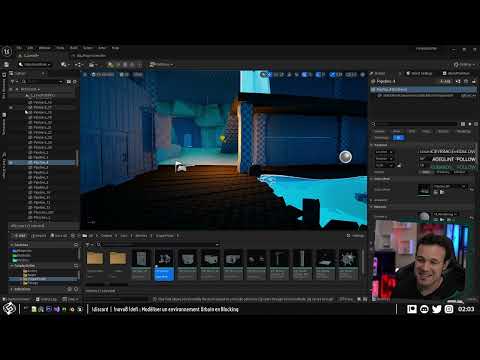Switch to the World Settings tab
480x360 pixels.
pos(419,73)
